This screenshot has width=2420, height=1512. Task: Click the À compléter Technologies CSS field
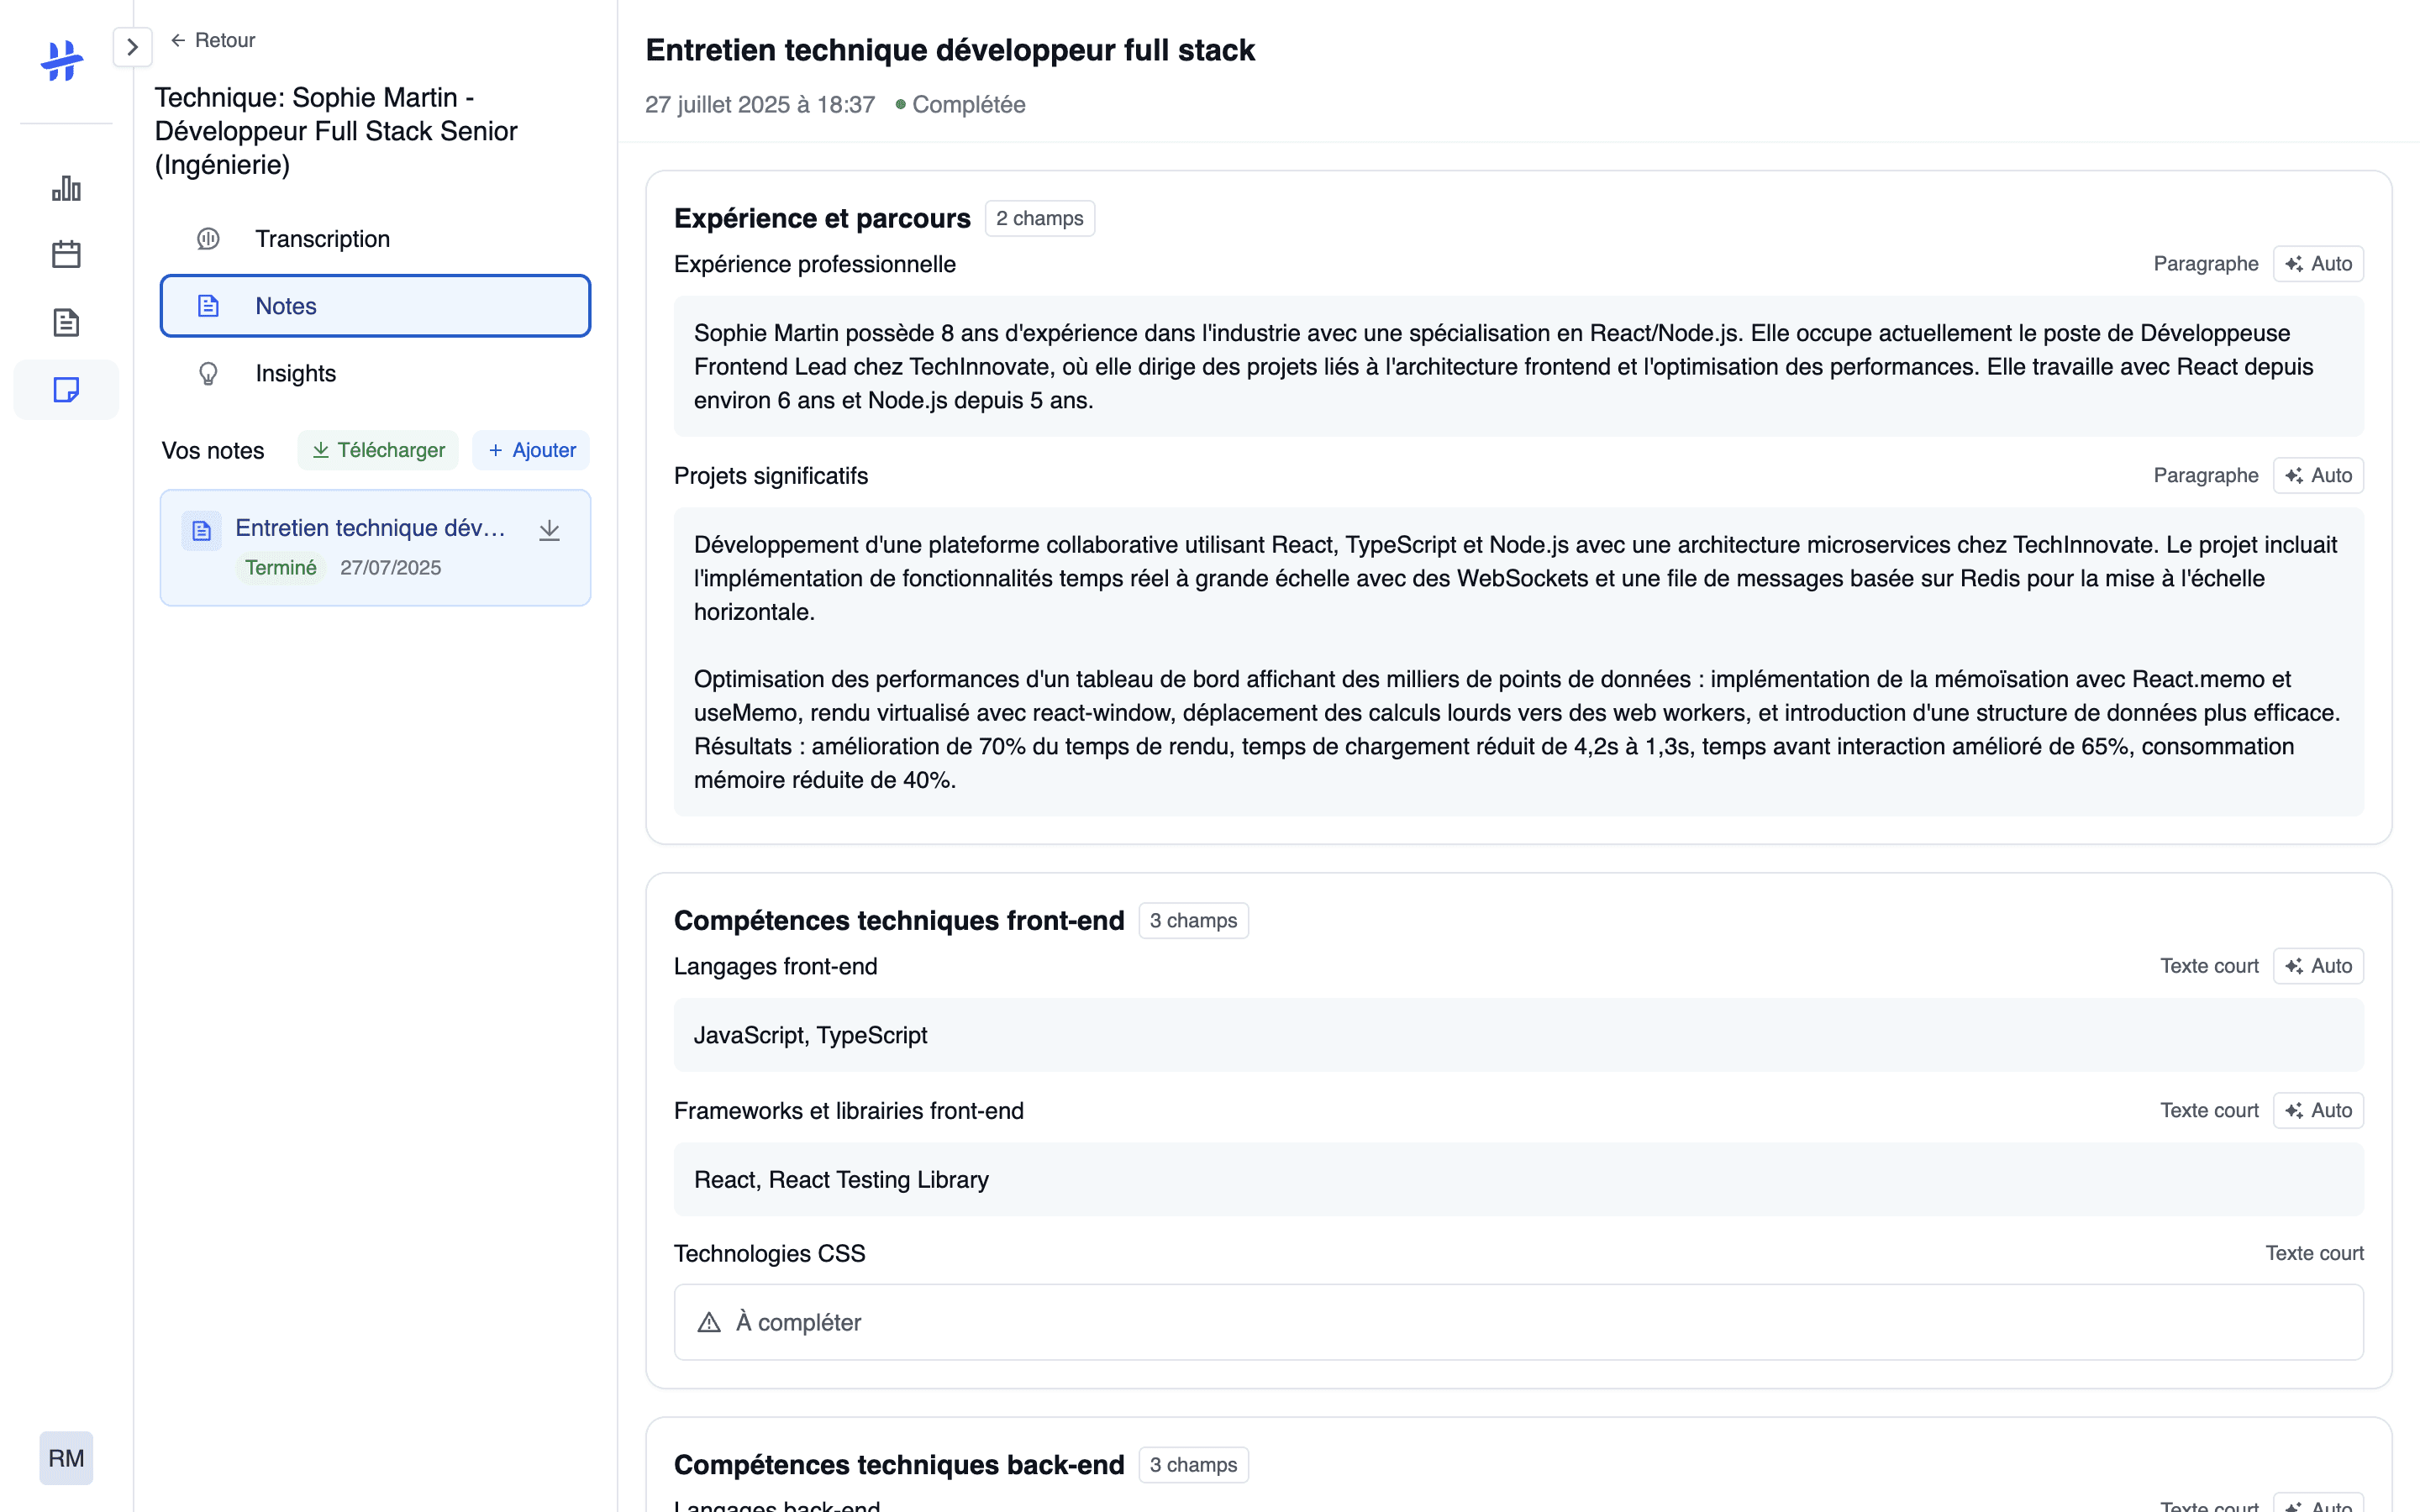[x=1517, y=1322]
